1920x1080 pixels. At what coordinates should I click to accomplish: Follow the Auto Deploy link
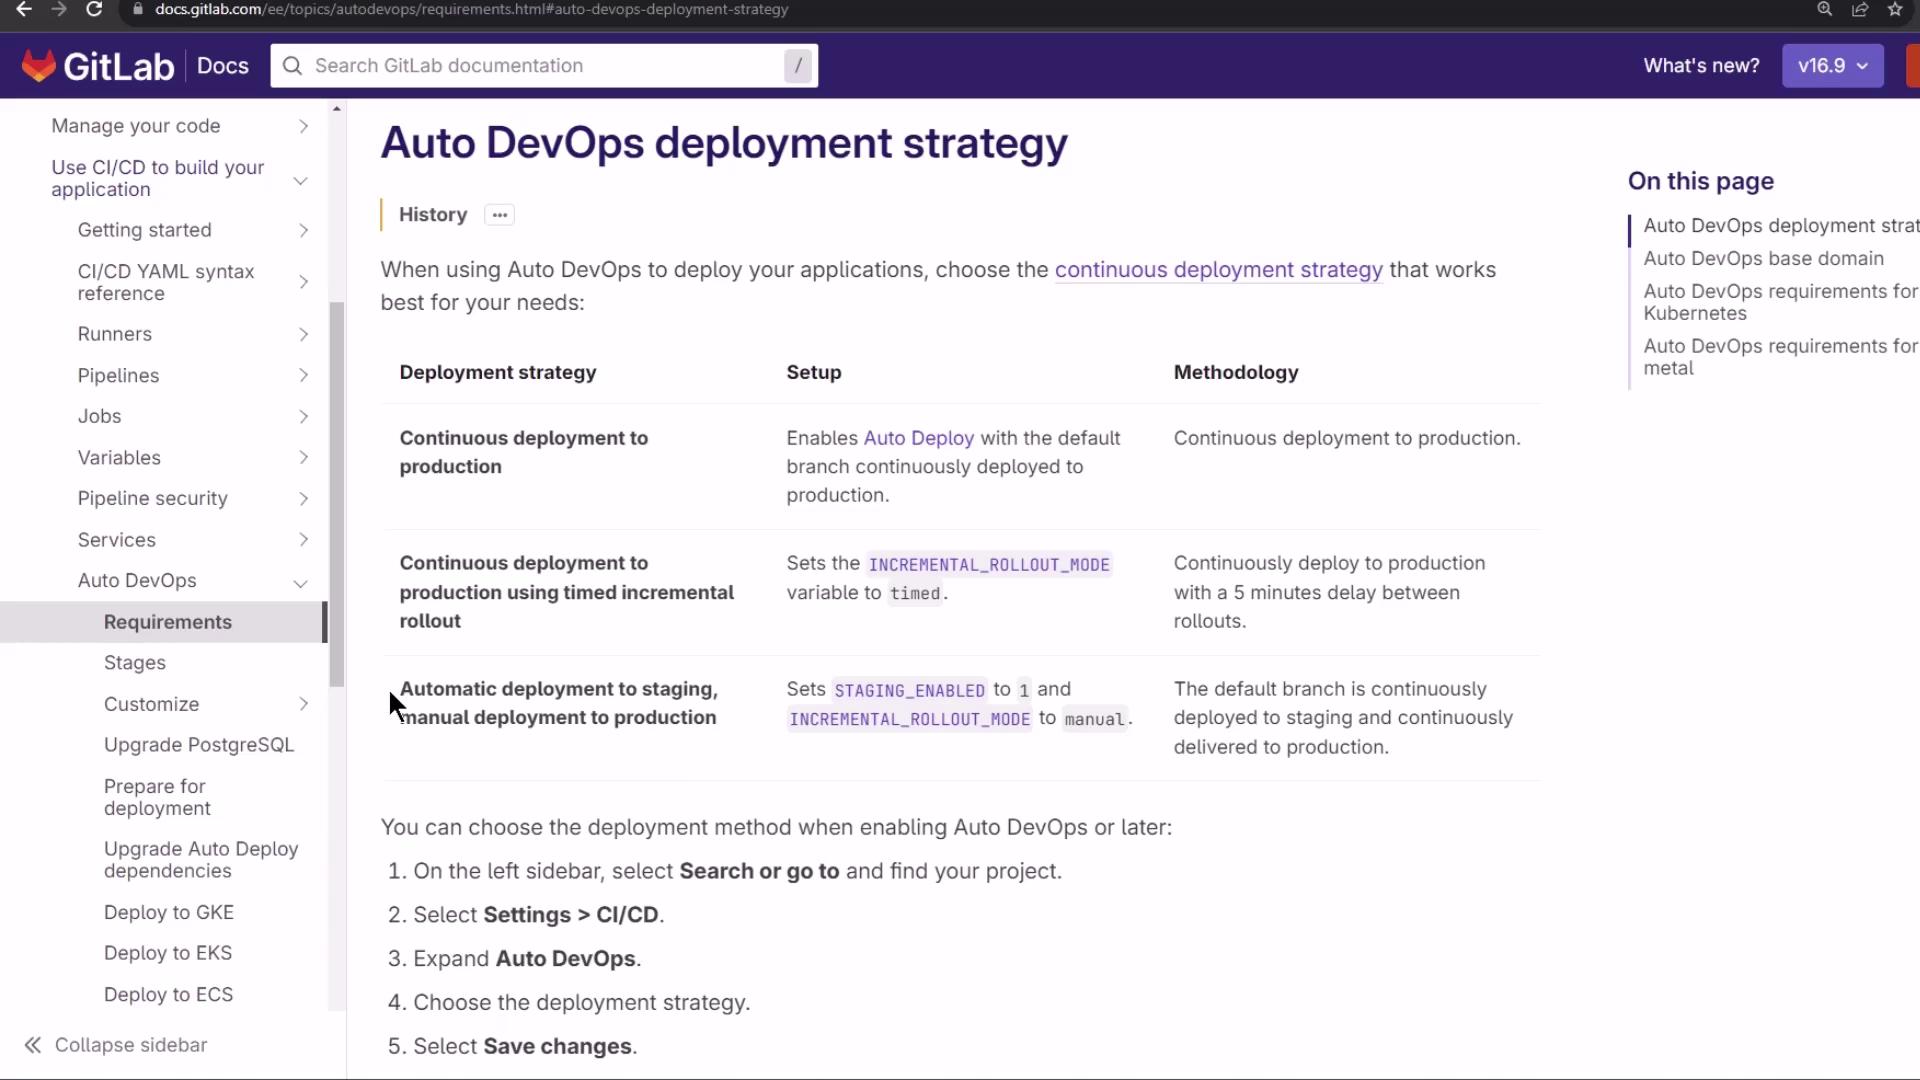918,438
